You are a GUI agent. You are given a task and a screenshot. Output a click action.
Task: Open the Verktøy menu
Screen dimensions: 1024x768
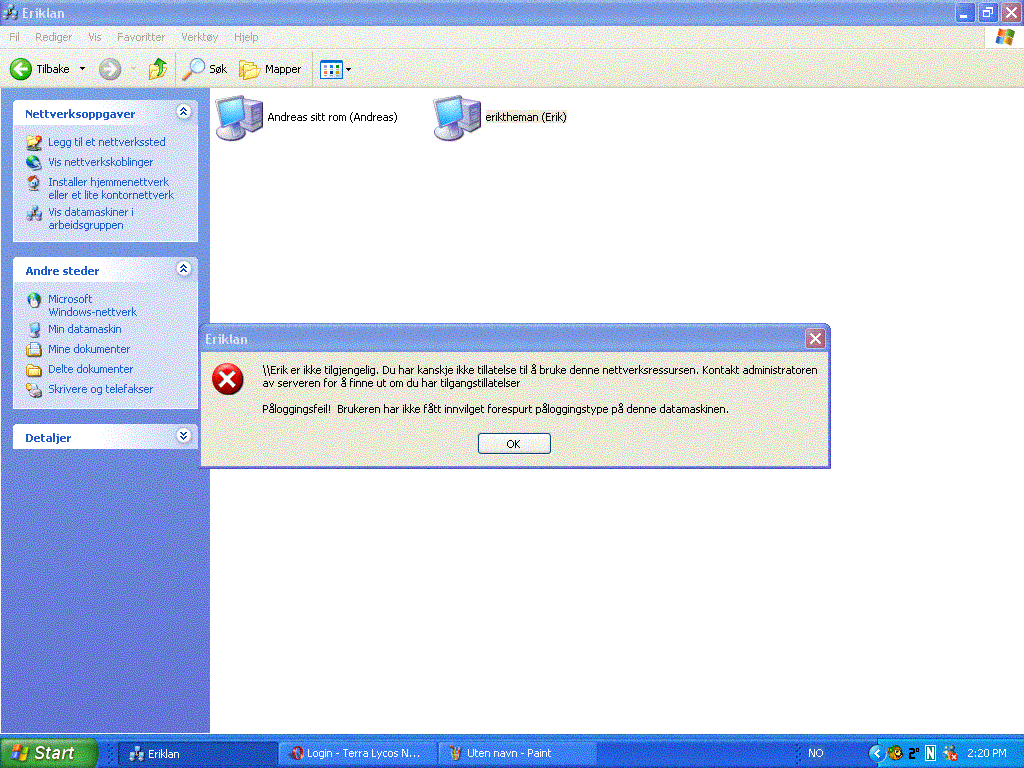[x=200, y=37]
